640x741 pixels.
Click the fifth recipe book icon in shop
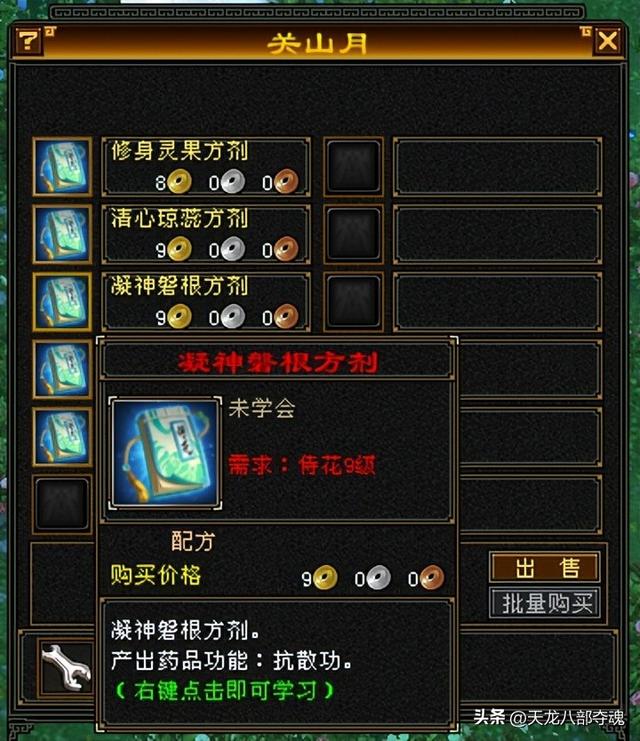[x=62, y=437]
